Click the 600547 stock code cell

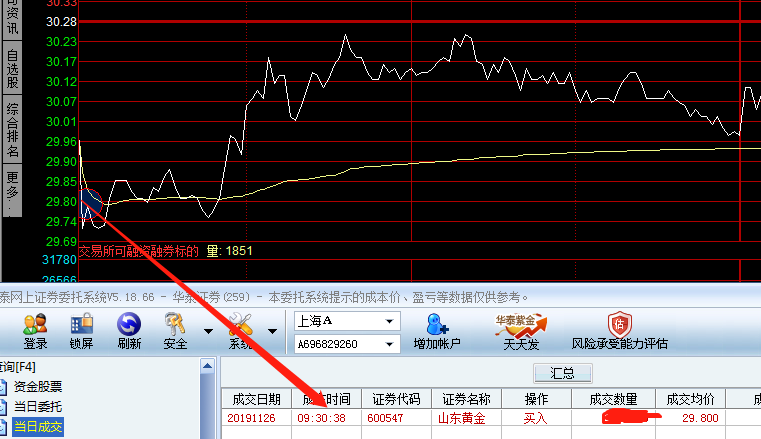point(385,418)
